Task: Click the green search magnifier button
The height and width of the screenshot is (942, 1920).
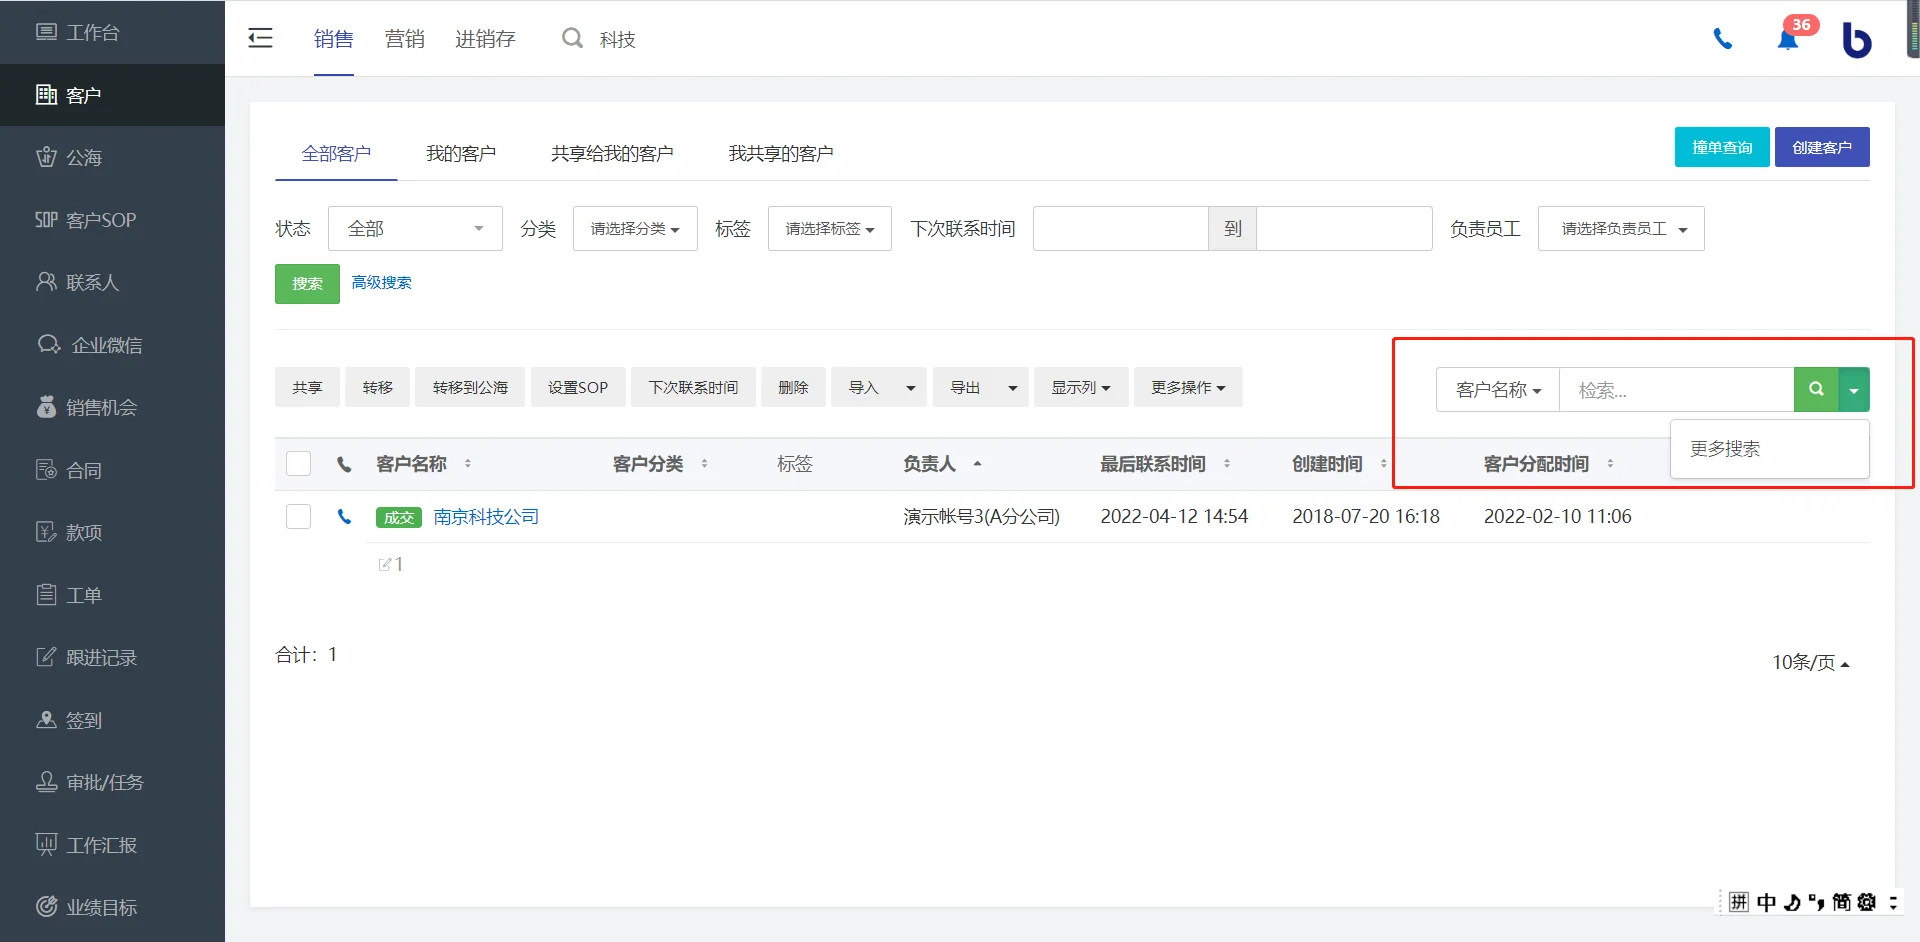Action: (x=1816, y=390)
